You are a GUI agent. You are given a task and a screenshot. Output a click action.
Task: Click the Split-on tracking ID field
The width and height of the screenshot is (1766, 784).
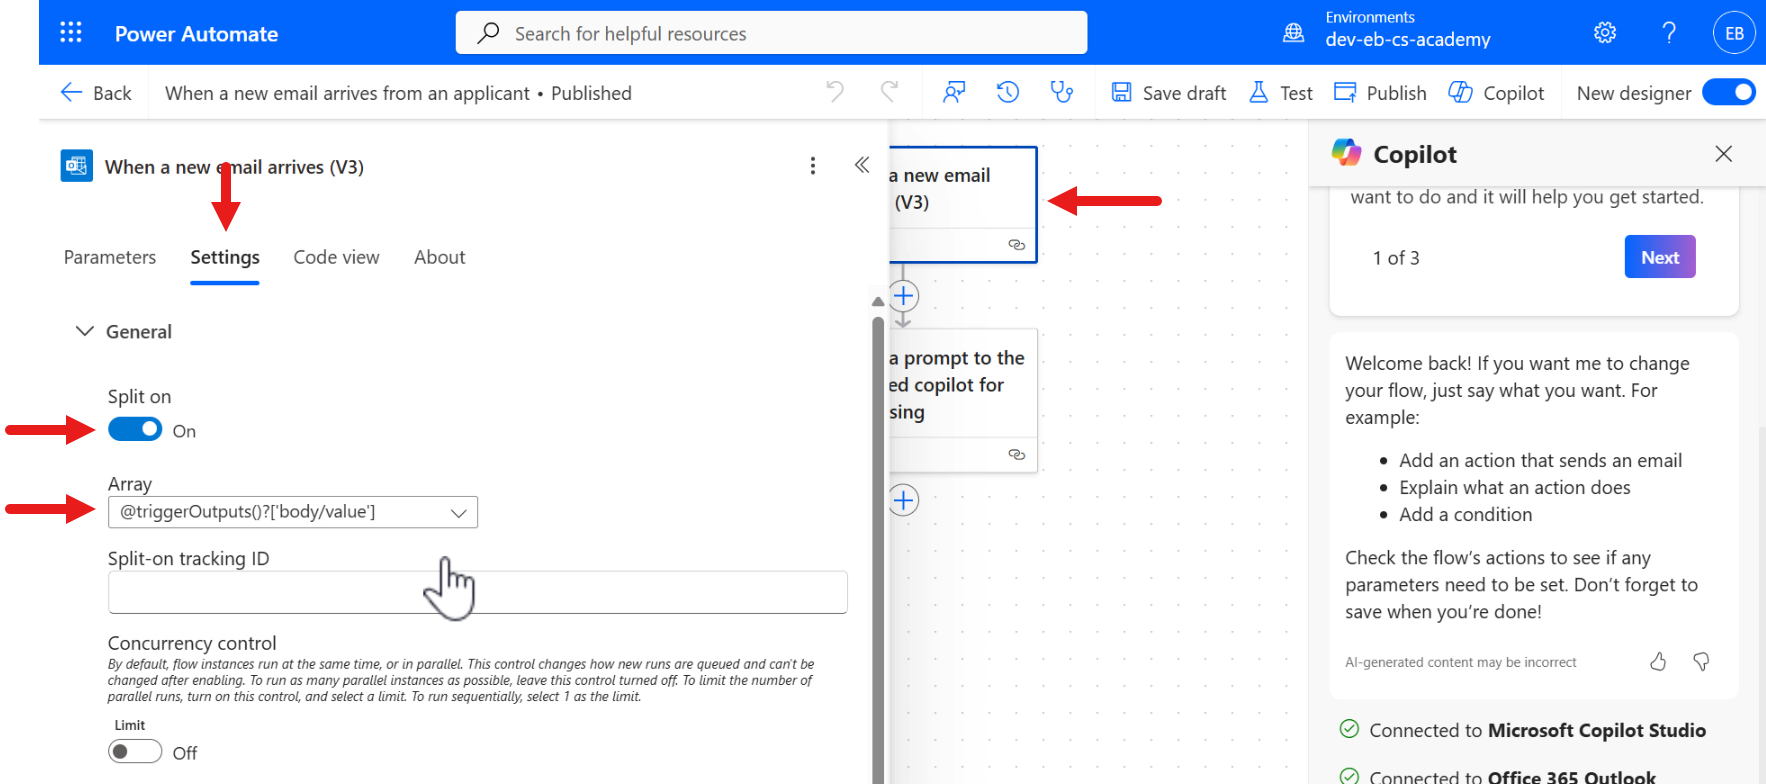click(478, 592)
